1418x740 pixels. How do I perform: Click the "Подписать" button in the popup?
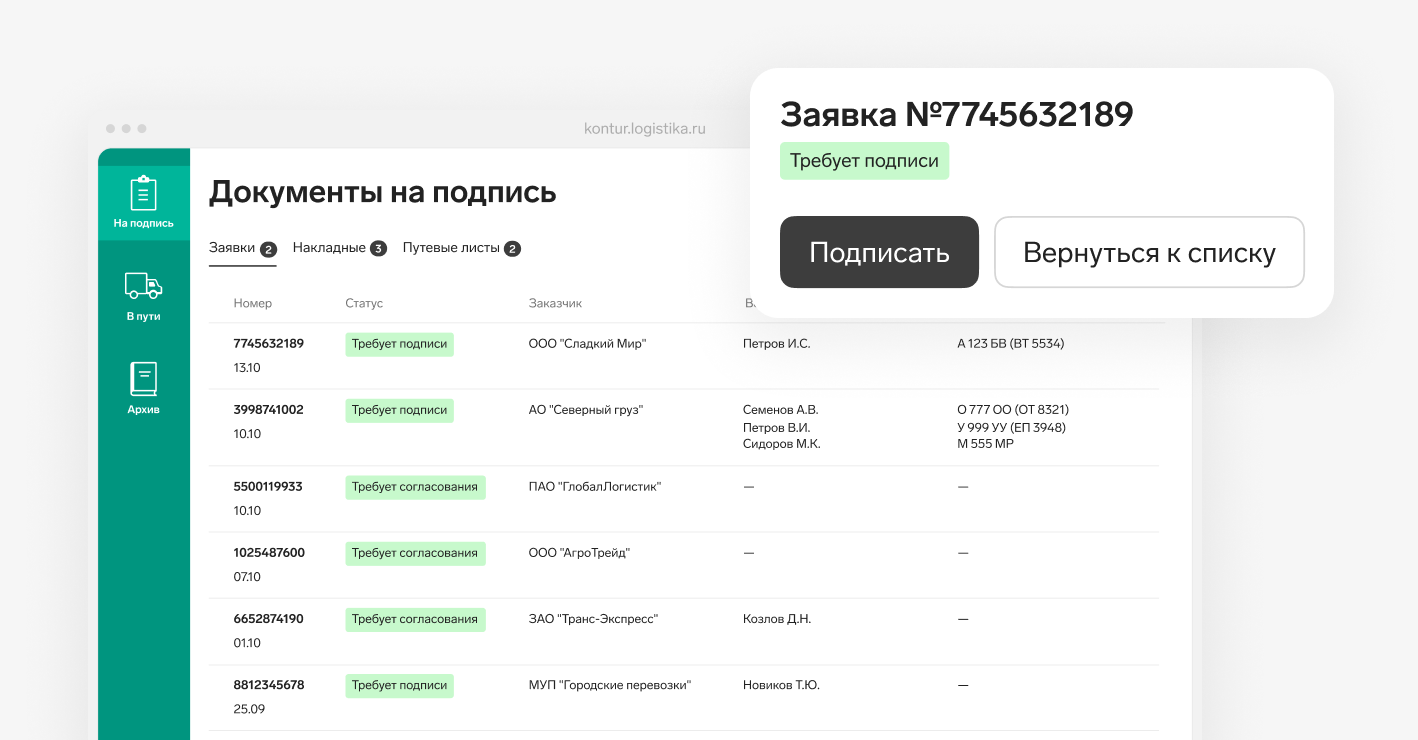(x=879, y=252)
